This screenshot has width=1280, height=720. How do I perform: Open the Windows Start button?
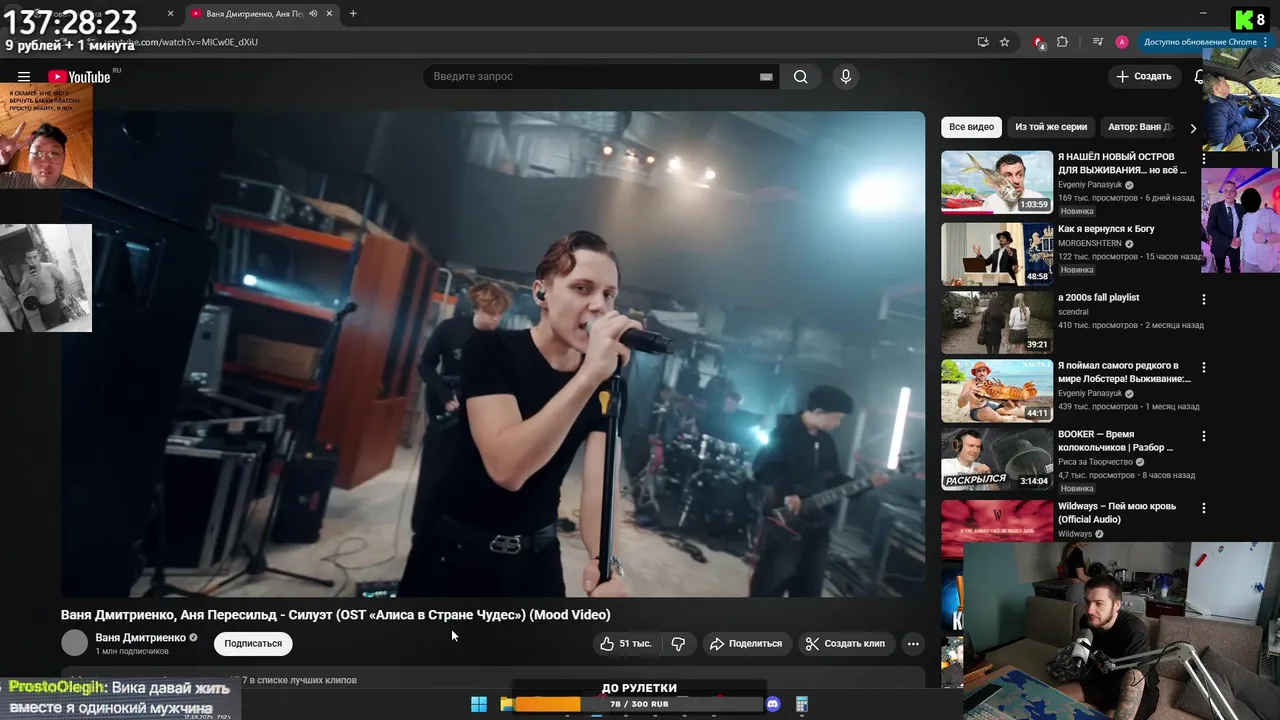(479, 704)
